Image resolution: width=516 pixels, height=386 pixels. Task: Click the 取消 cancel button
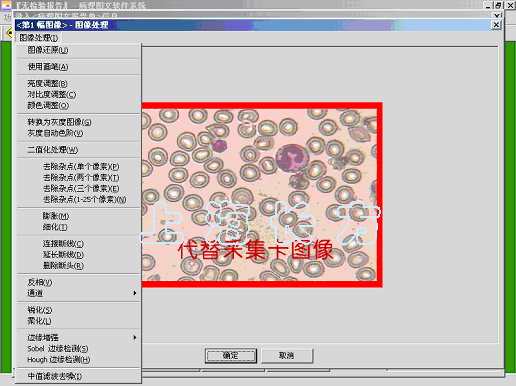[287, 356]
